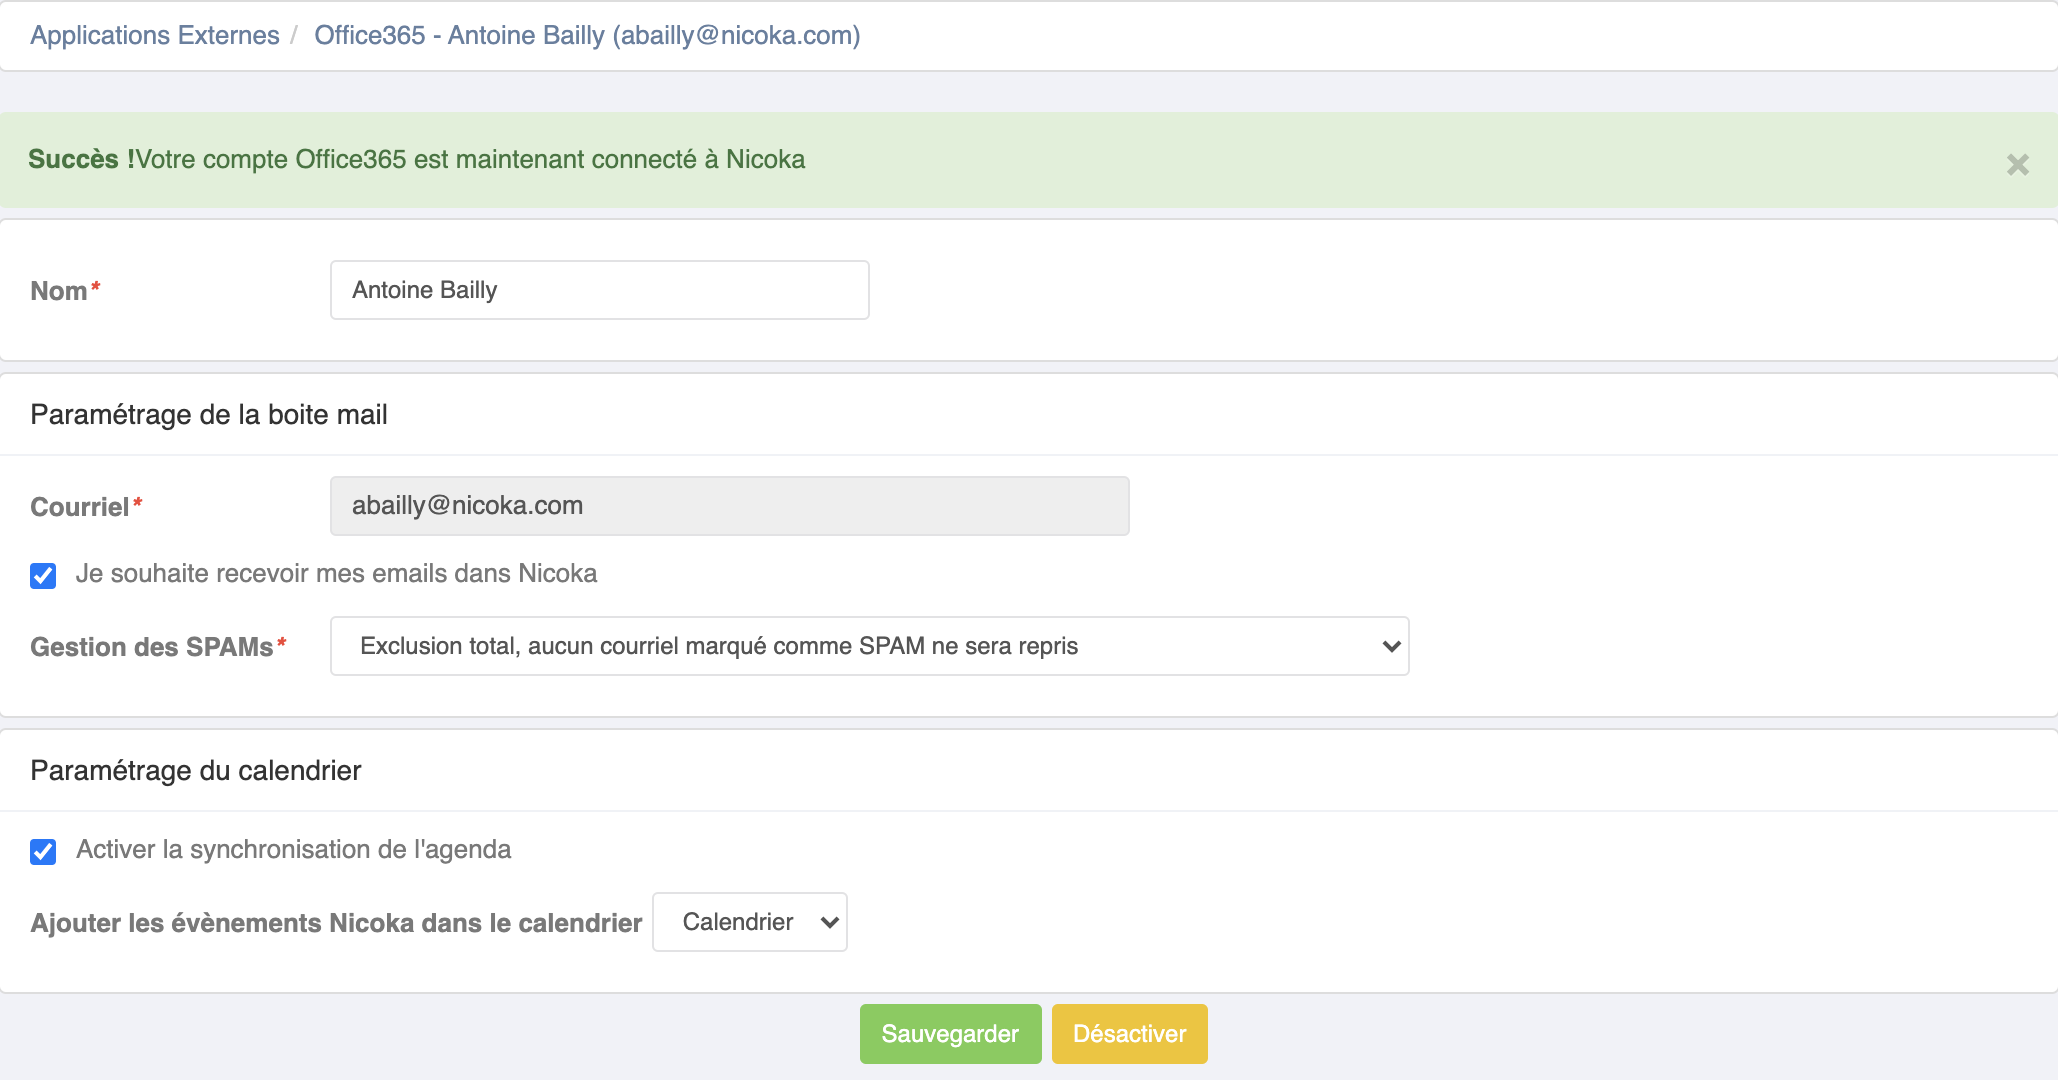Click the 'Paramétrage de la boite mail' heading
Image resolution: width=2058 pixels, height=1080 pixels.
[x=209, y=414]
